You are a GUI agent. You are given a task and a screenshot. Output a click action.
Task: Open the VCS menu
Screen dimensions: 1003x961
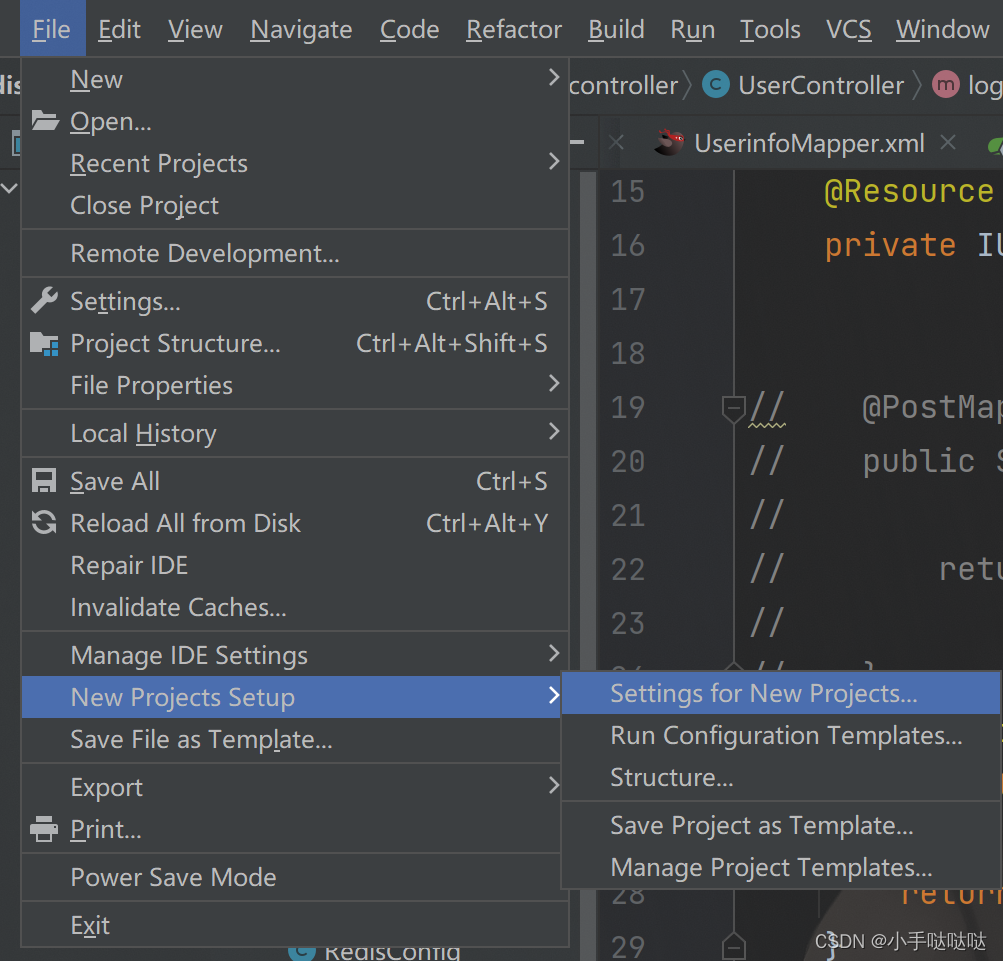tap(848, 29)
